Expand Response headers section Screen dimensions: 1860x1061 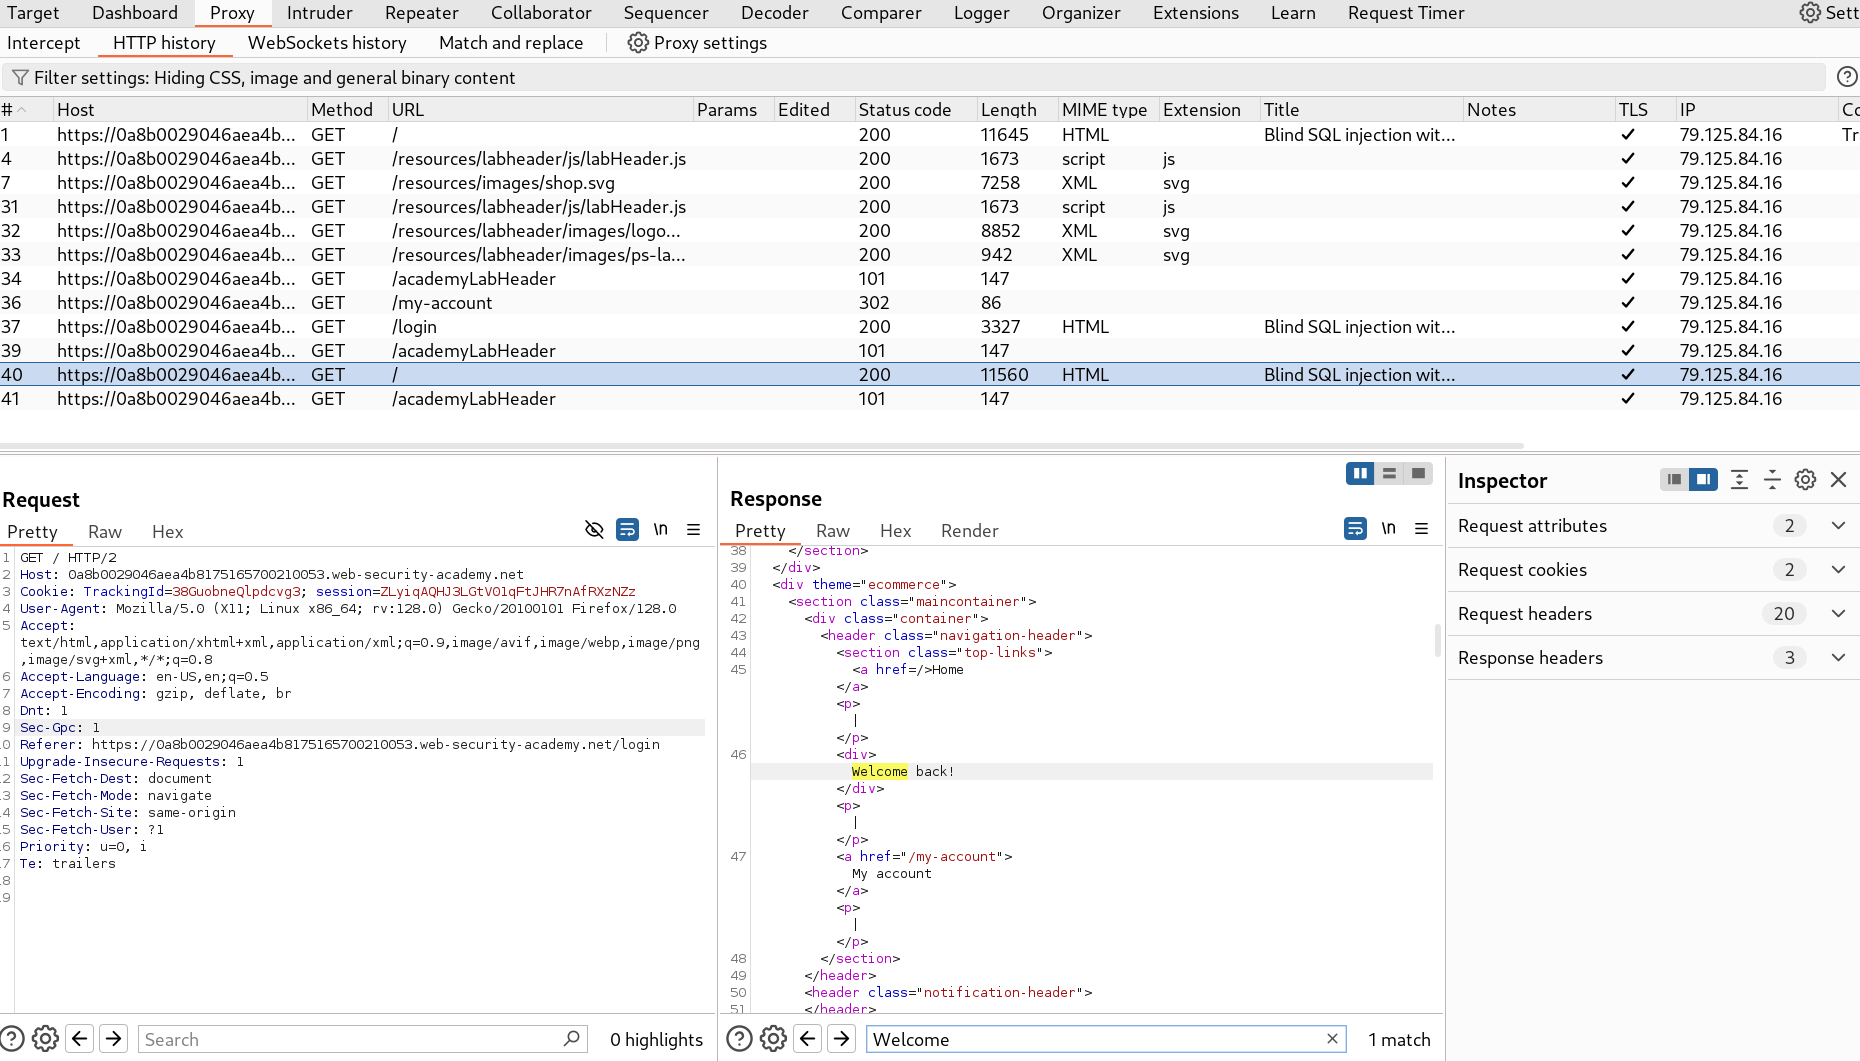tap(1838, 658)
